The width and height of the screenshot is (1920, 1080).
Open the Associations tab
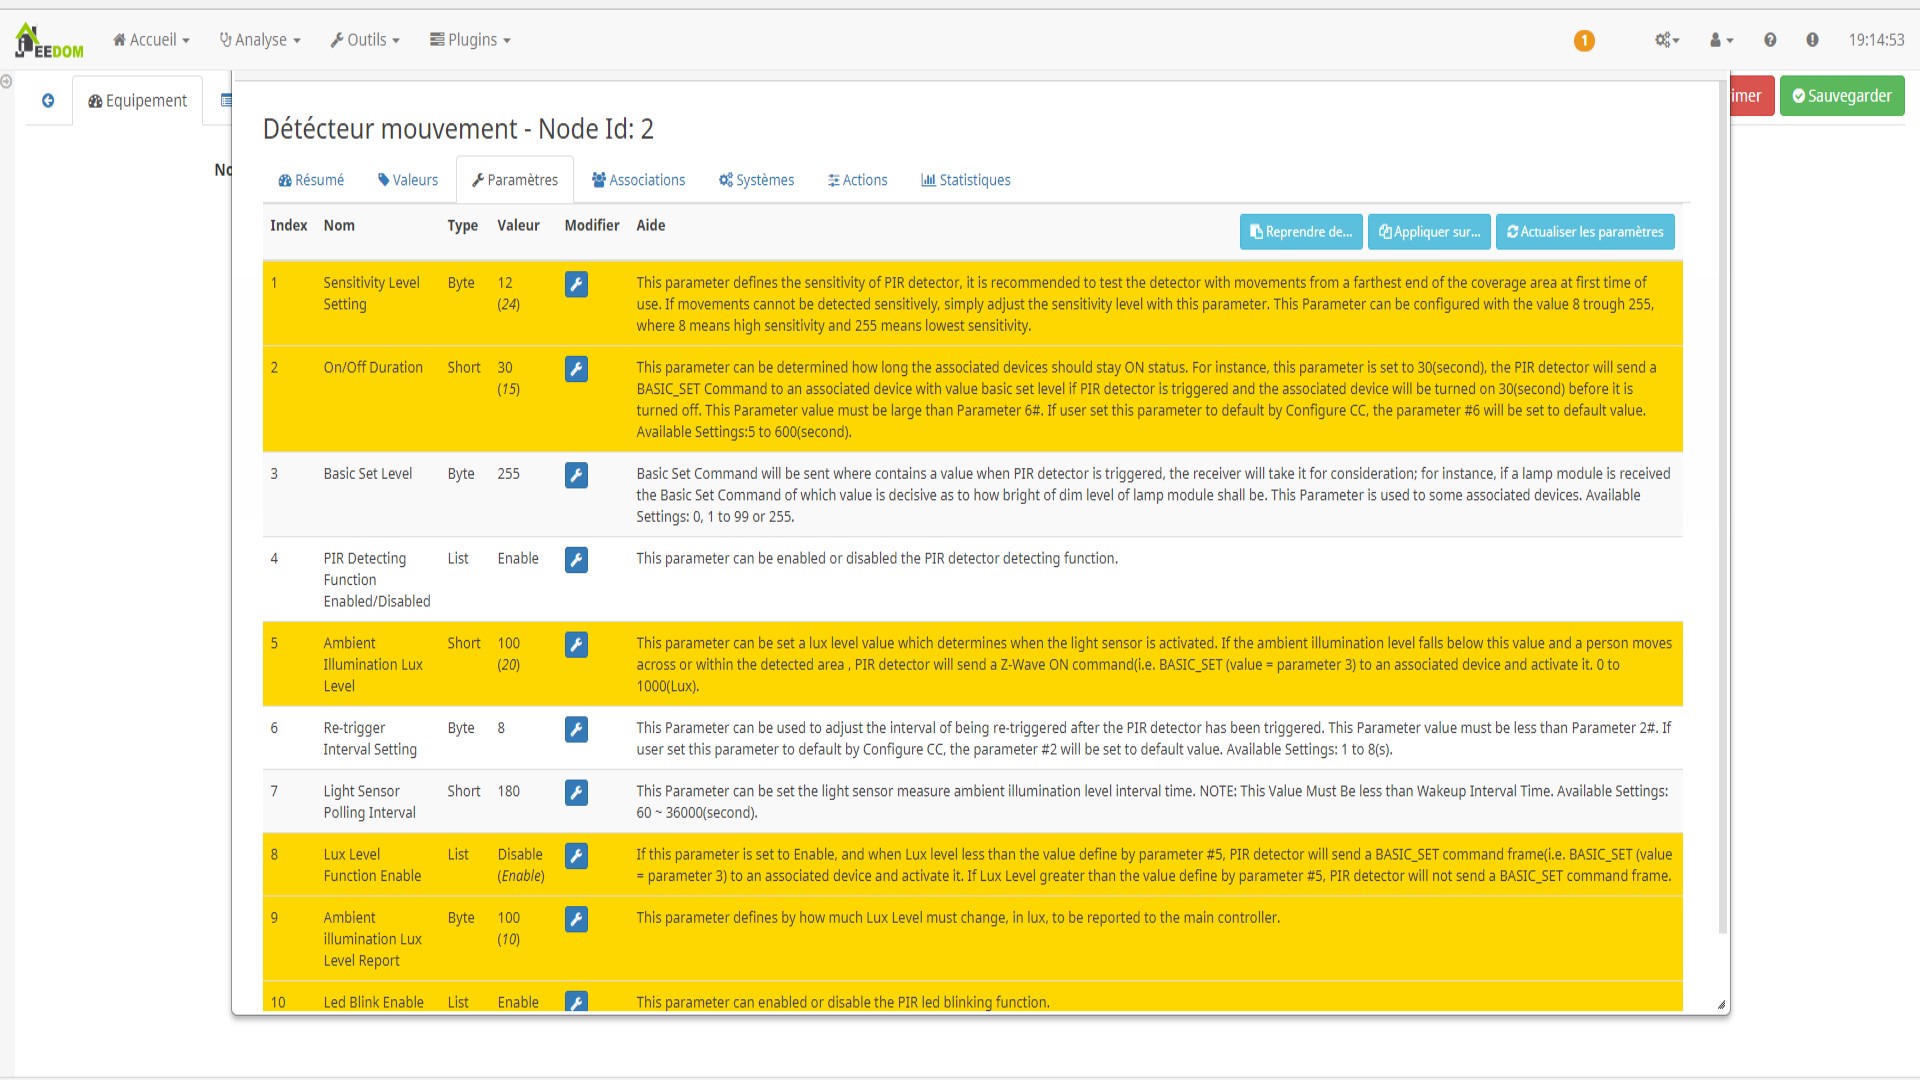638,180
